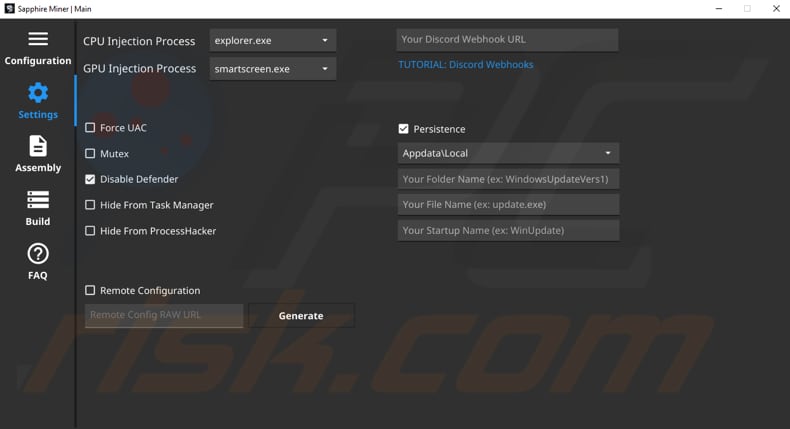Click the Folder Name input field

point(508,179)
